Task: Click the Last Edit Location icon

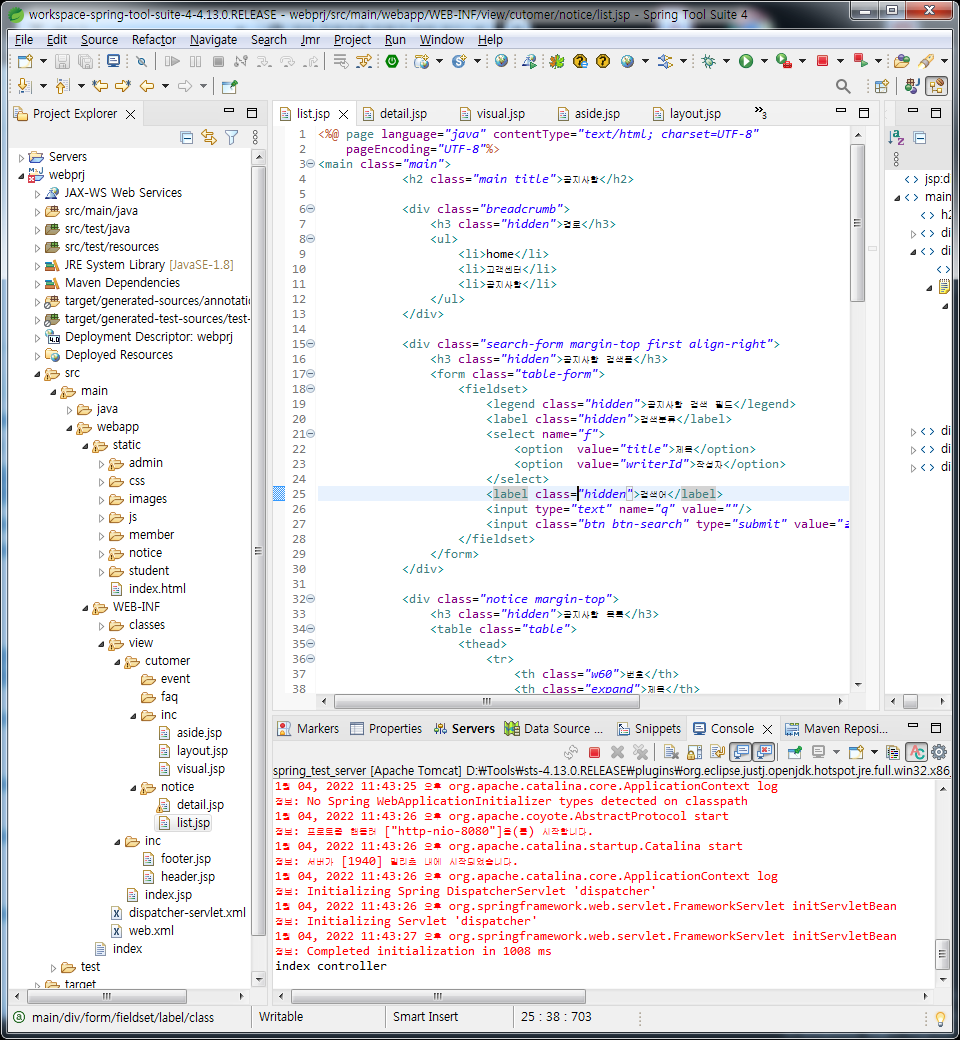Action: [x=100, y=86]
